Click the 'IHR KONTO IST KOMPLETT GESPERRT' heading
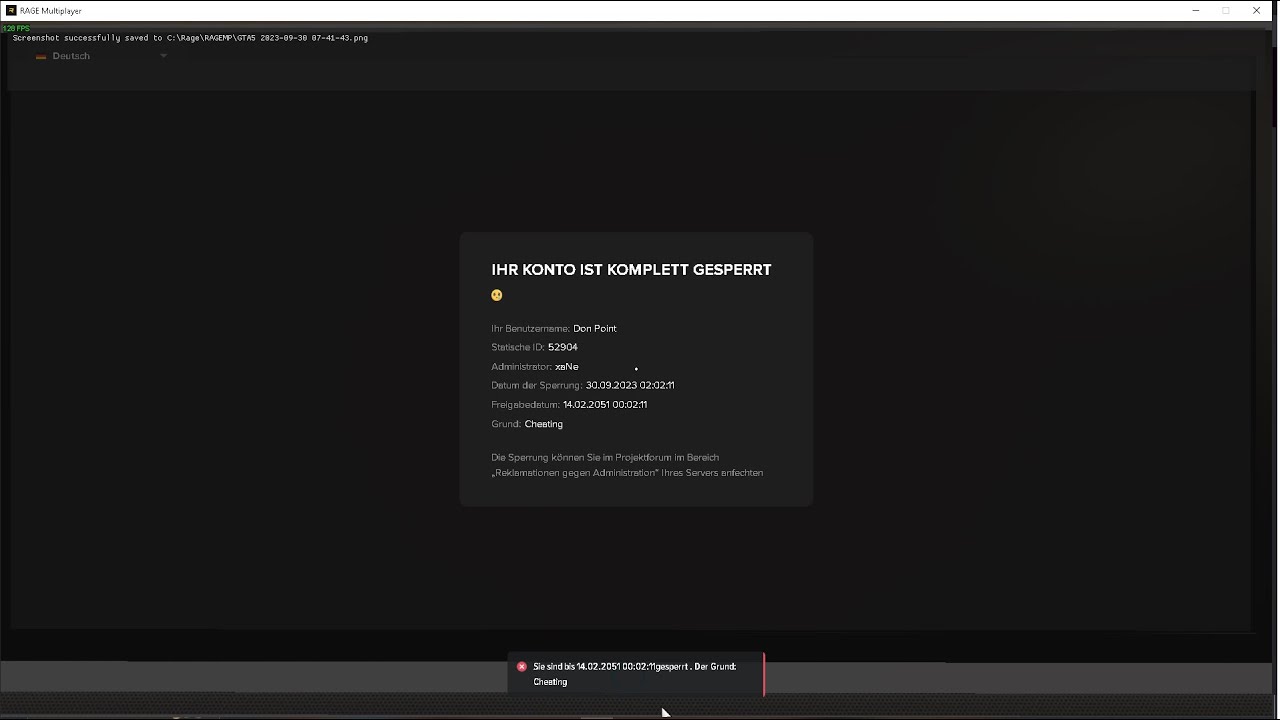Viewport: 1280px width, 720px height. click(631, 270)
